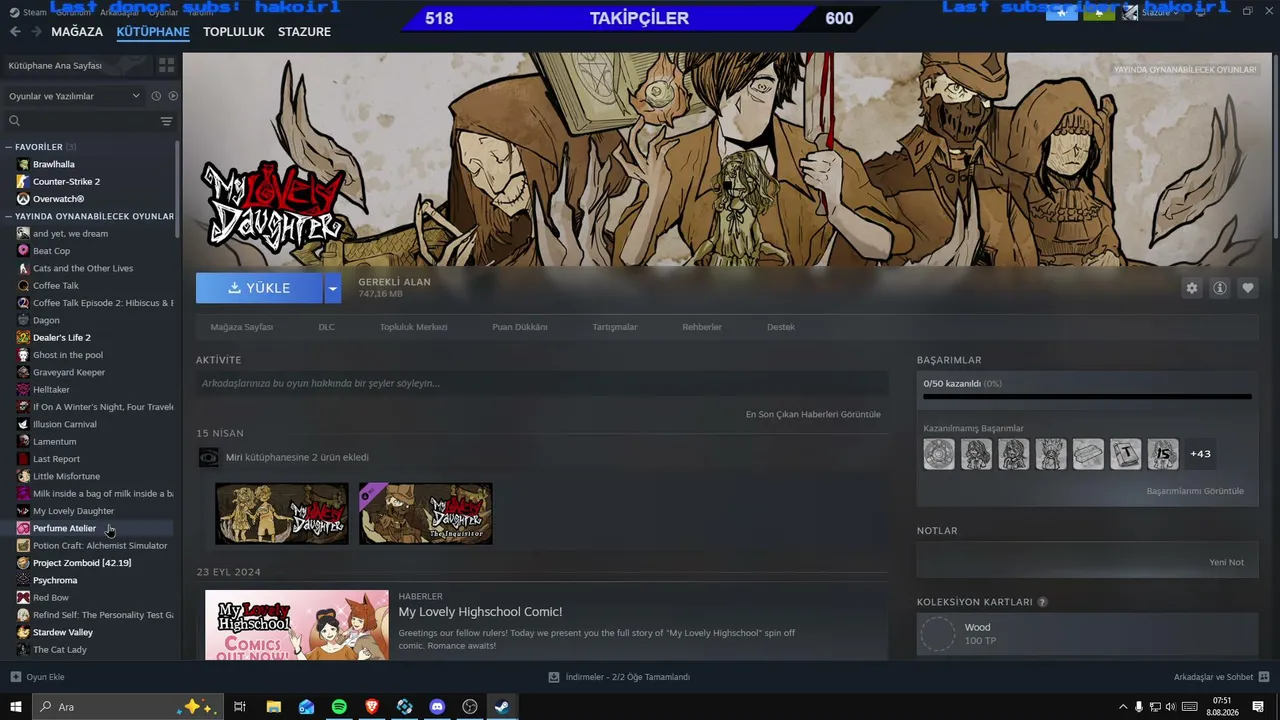Open the Topluluk Merkezi tab
This screenshot has height=720, width=1280.
pyautogui.click(x=413, y=327)
